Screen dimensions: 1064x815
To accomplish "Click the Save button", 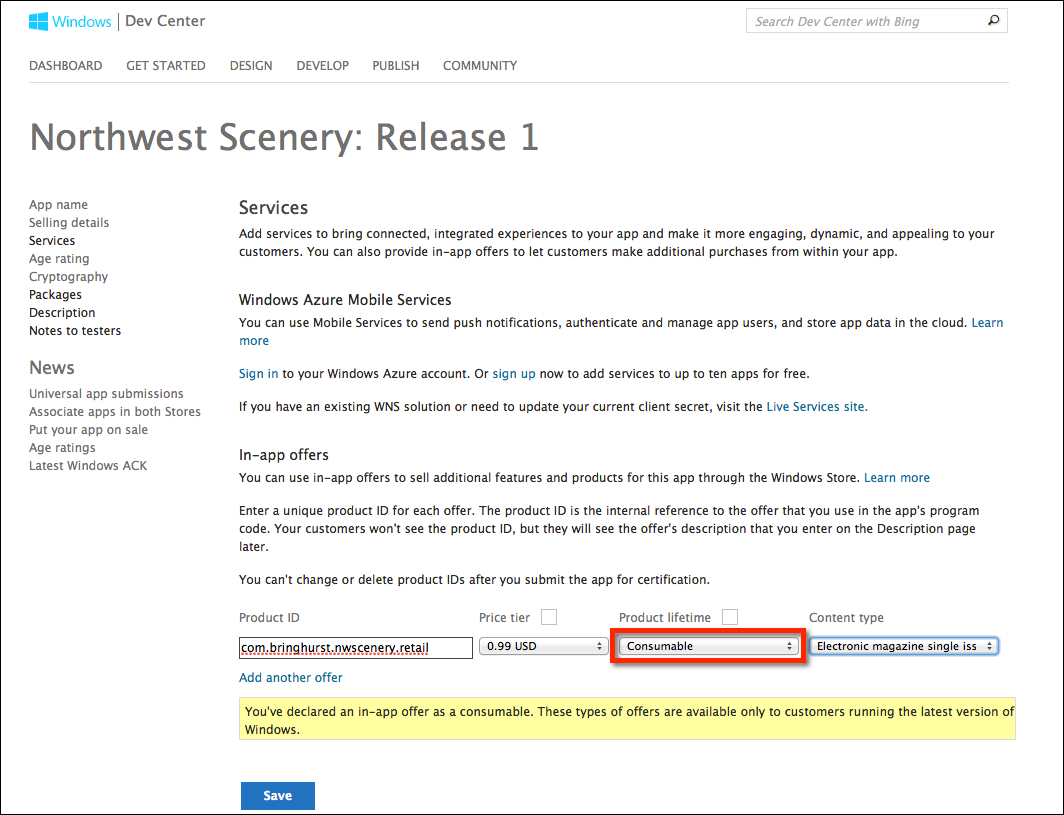I will [x=278, y=796].
